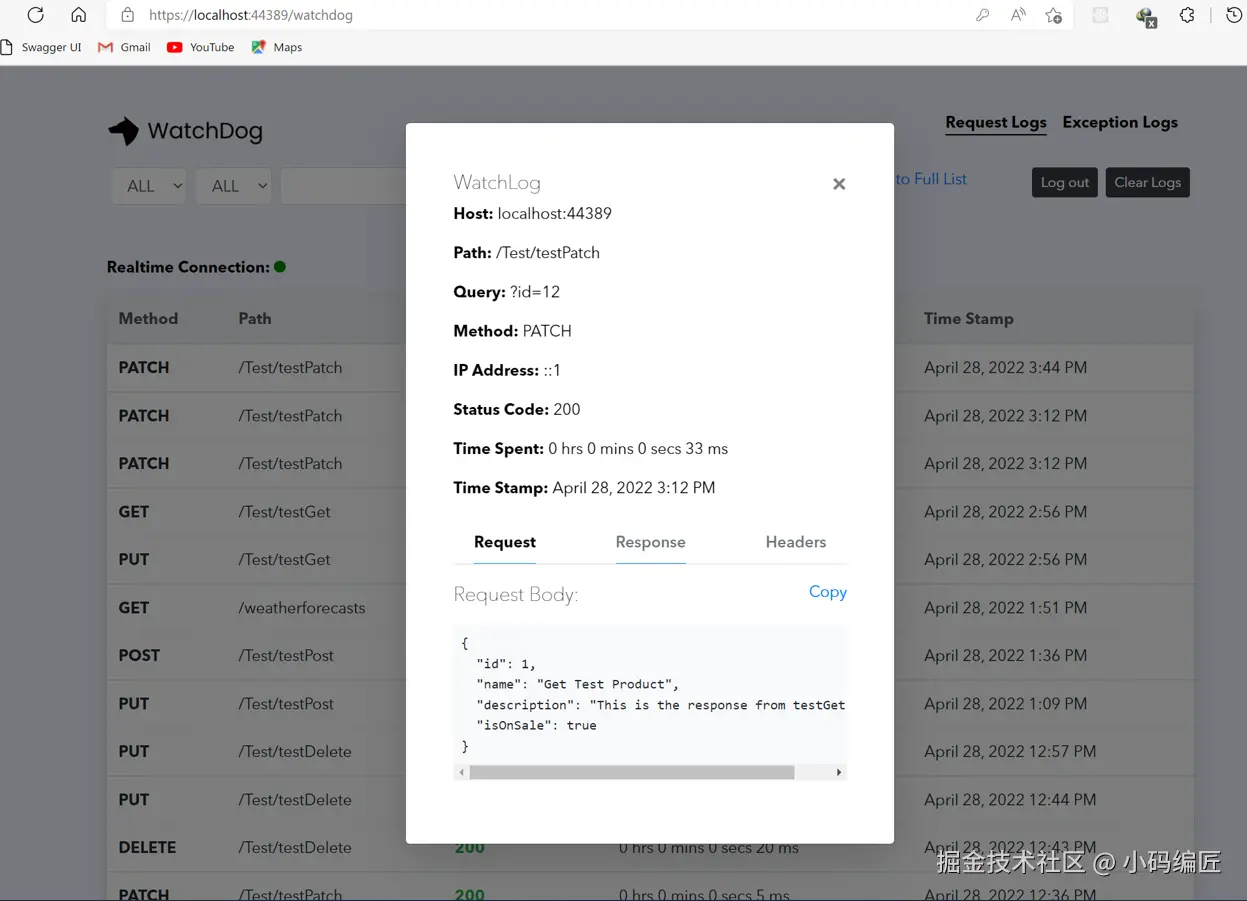Click the Clear Logs button
The image size is (1247, 901).
[x=1148, y=182]
